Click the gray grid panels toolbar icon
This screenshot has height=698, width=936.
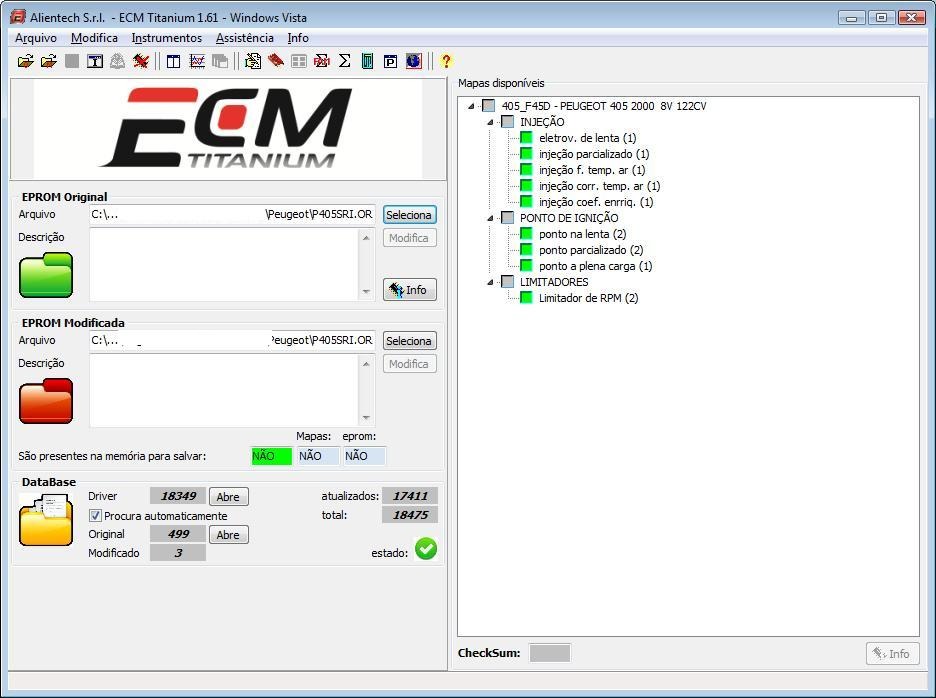[298, 61]
